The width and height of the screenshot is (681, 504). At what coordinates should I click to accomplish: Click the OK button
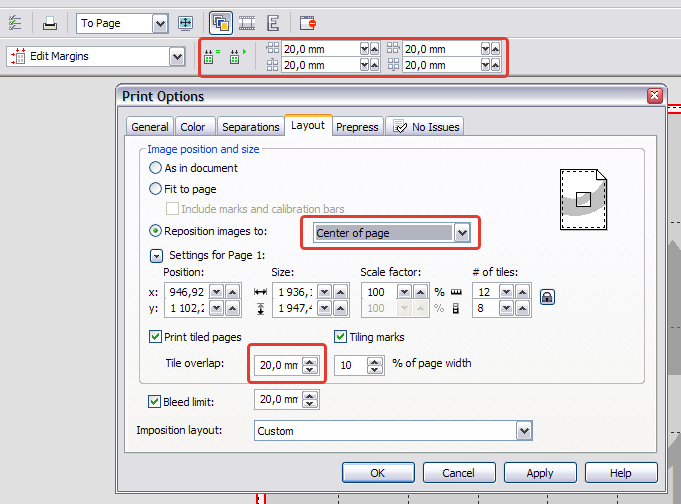point(378,473)
